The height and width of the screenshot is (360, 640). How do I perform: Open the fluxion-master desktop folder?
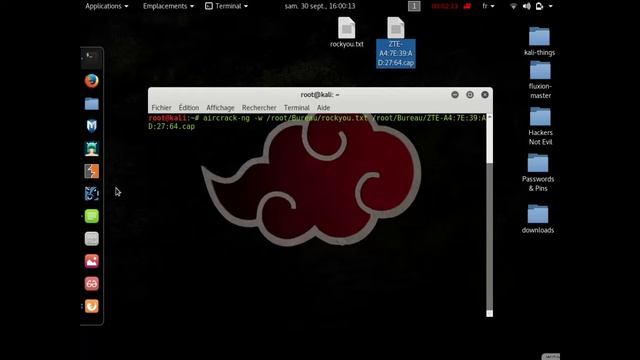pos(540,80)
